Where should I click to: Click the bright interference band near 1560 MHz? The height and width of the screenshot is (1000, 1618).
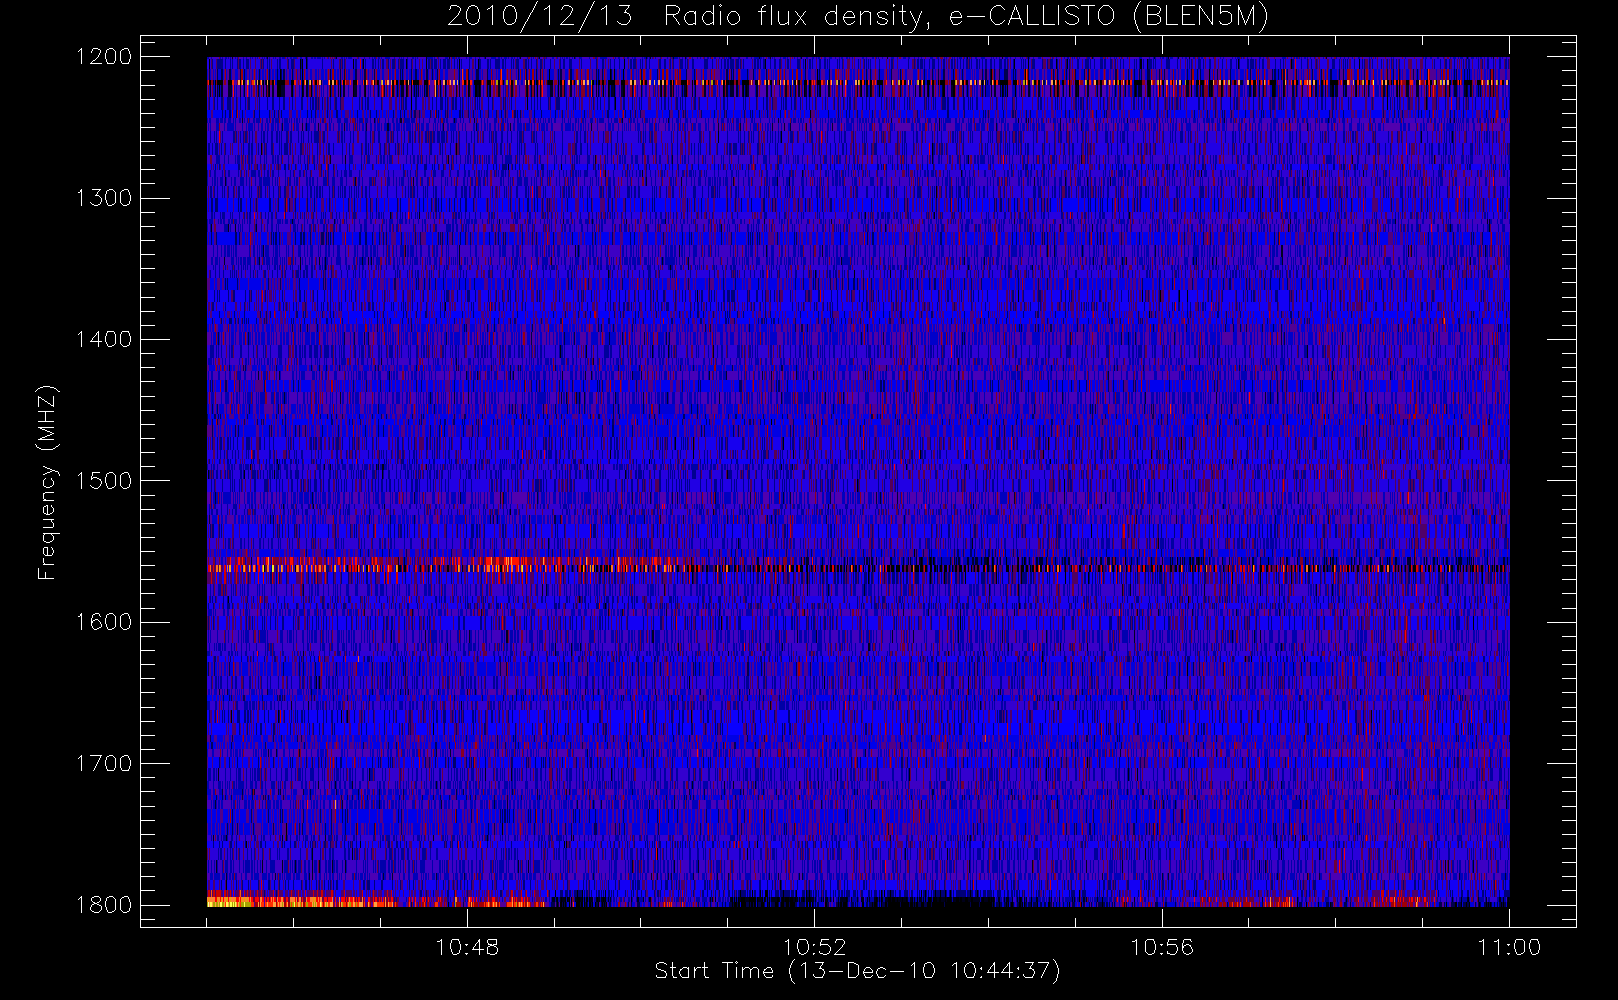click(858, 565)
